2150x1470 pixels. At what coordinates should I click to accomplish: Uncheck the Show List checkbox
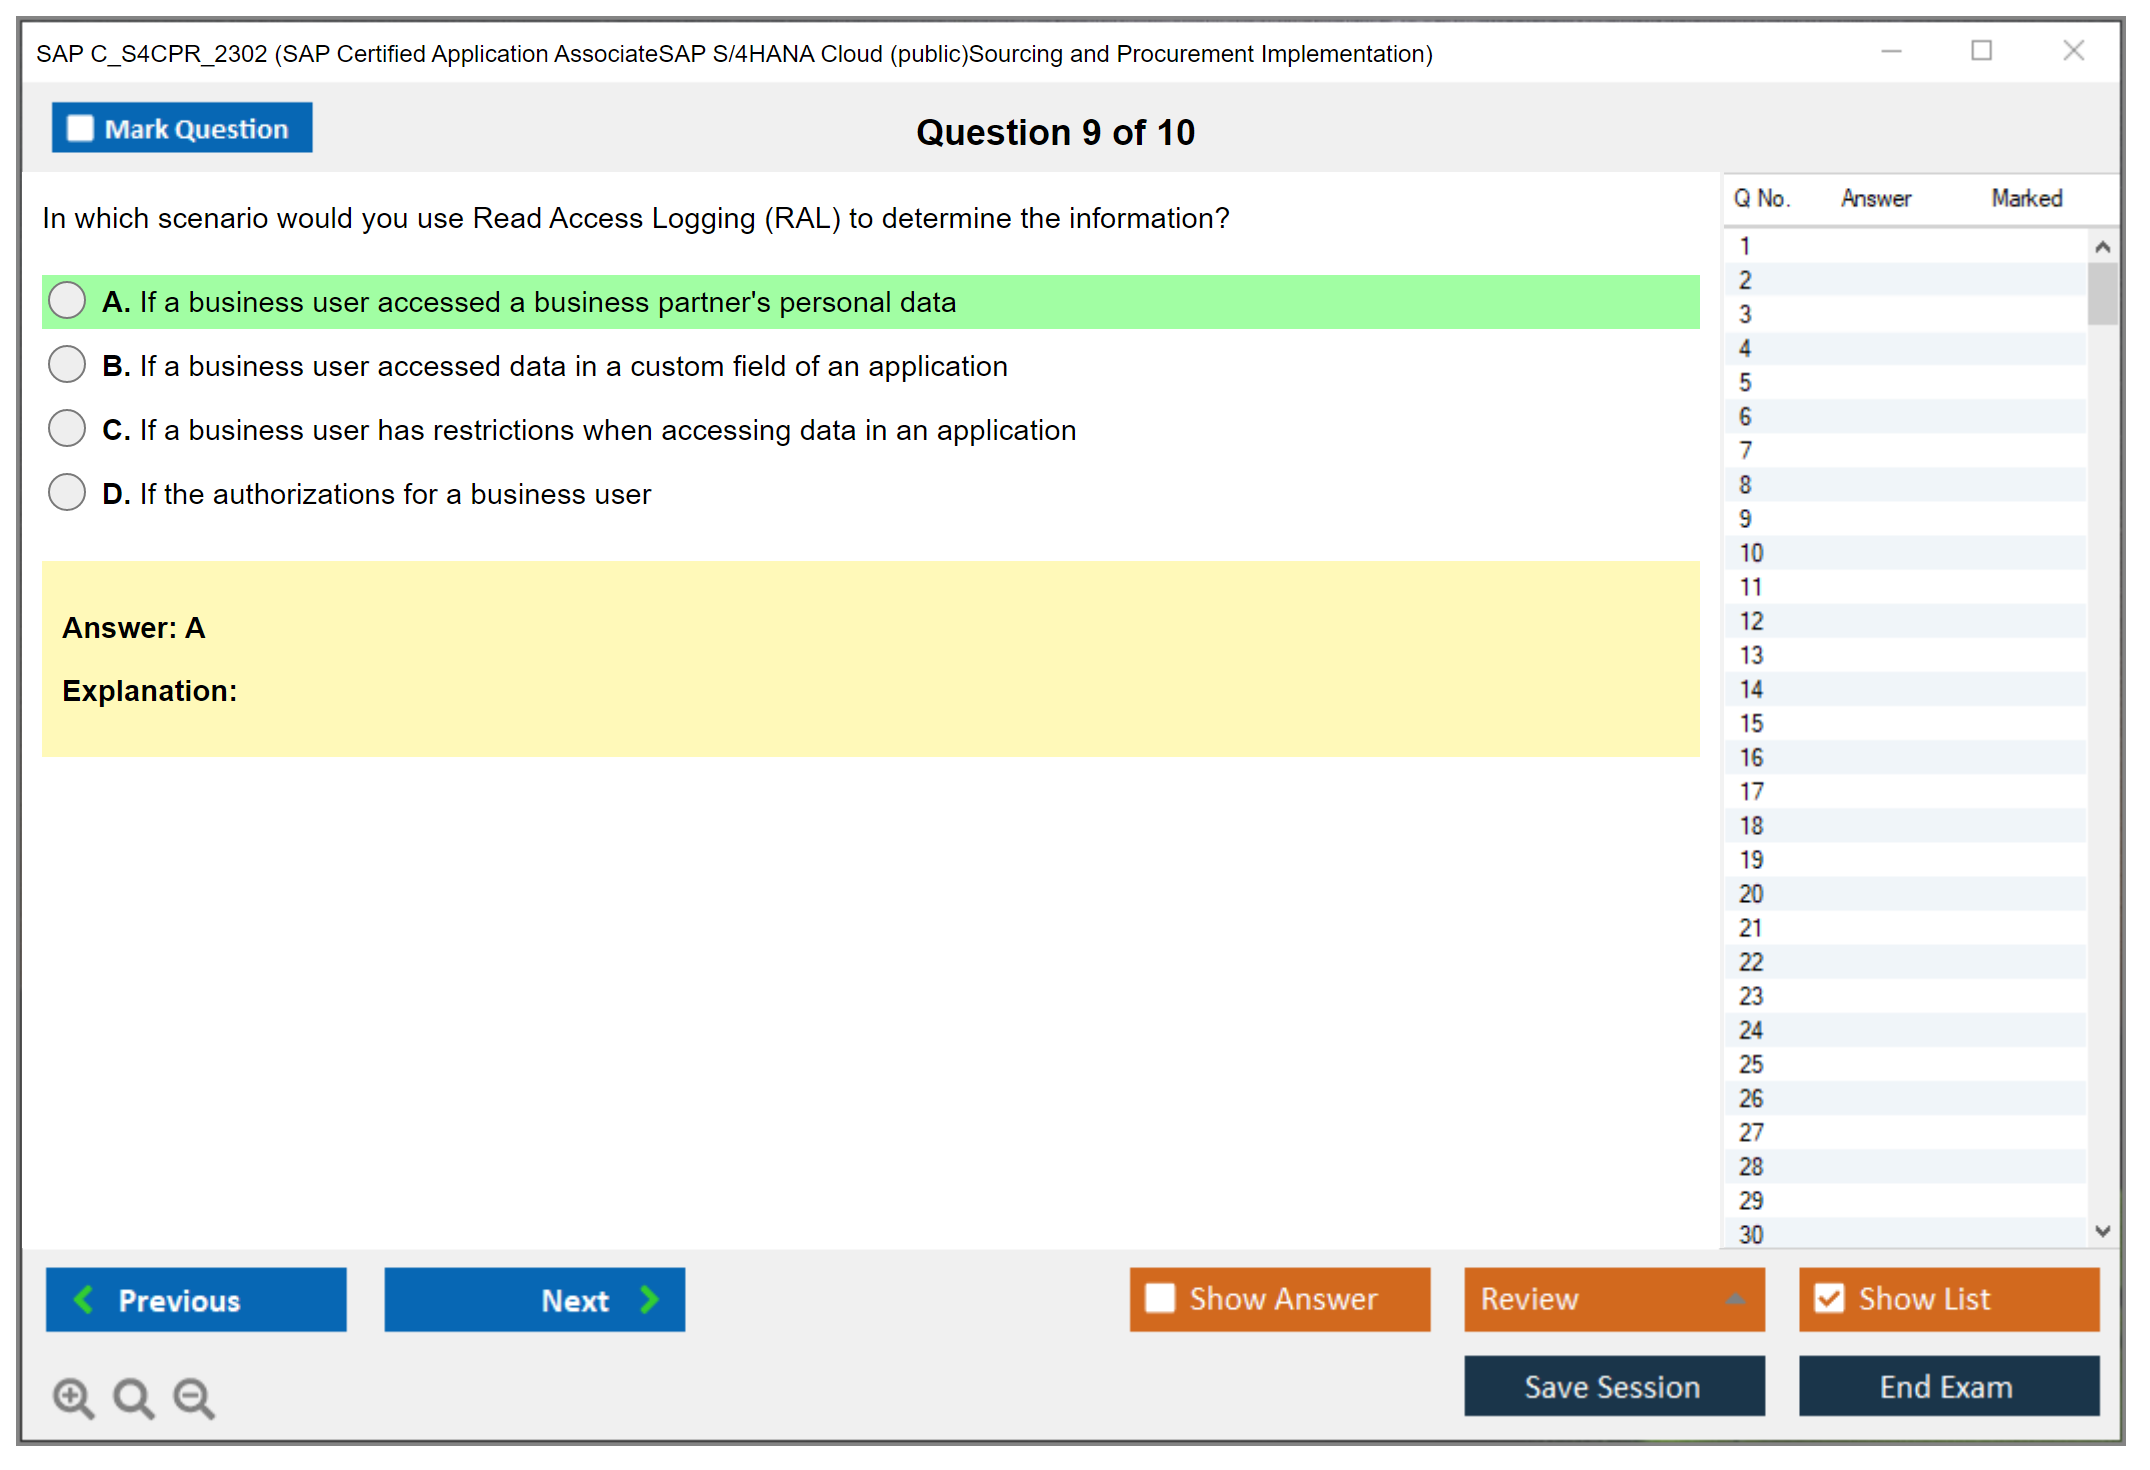pos(1829,1298)
